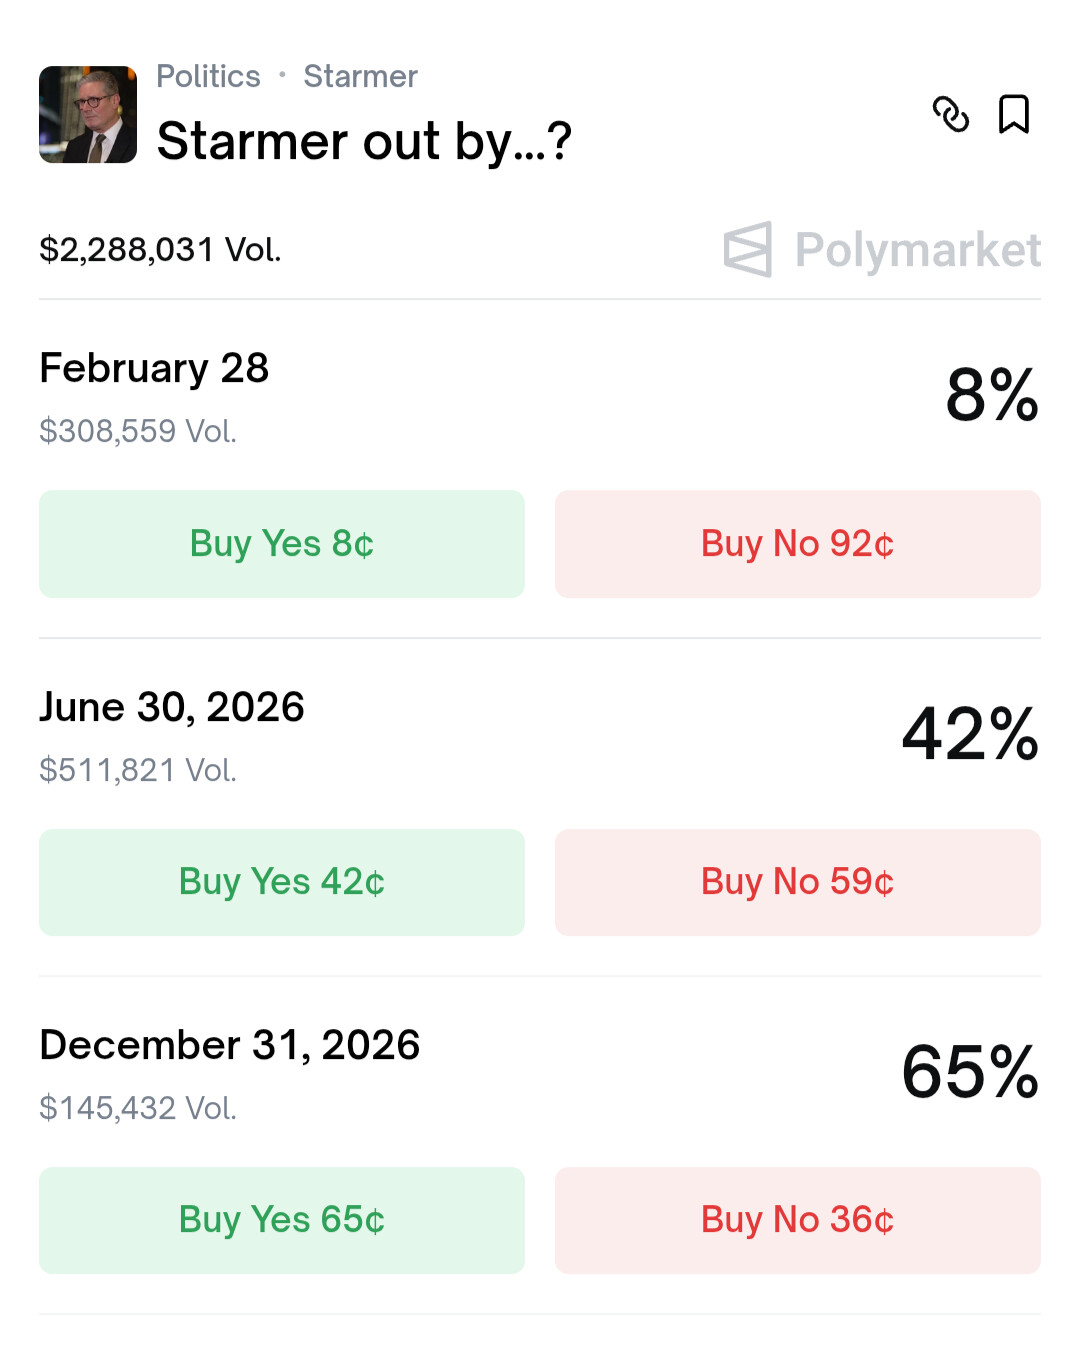This screenshot has height=1357, width=1080.
Task: Click the total $2,288,031 volume text
Action: [x=160, y=250]
